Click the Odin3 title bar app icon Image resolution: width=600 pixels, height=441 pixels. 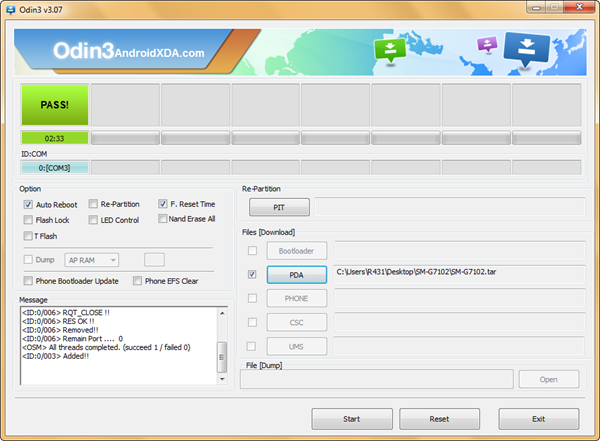[11, 10]
